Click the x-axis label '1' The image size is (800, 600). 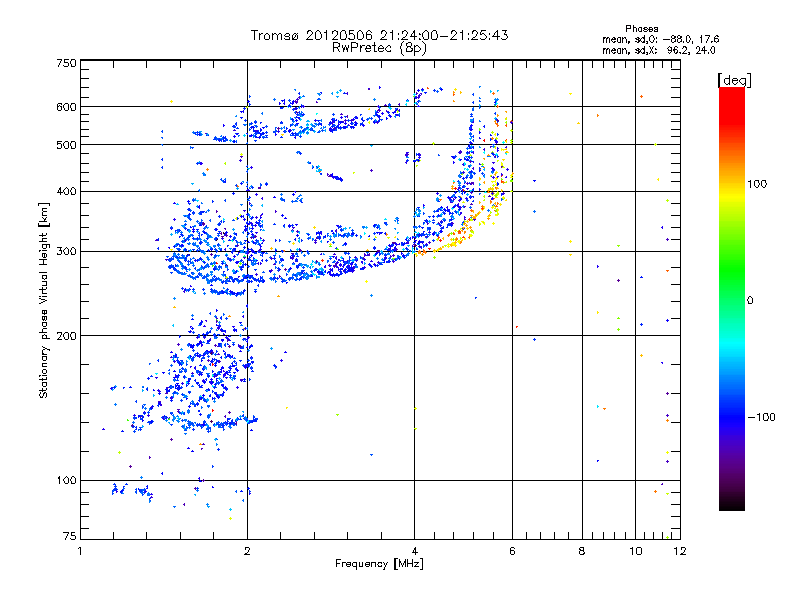pos(80,551)
